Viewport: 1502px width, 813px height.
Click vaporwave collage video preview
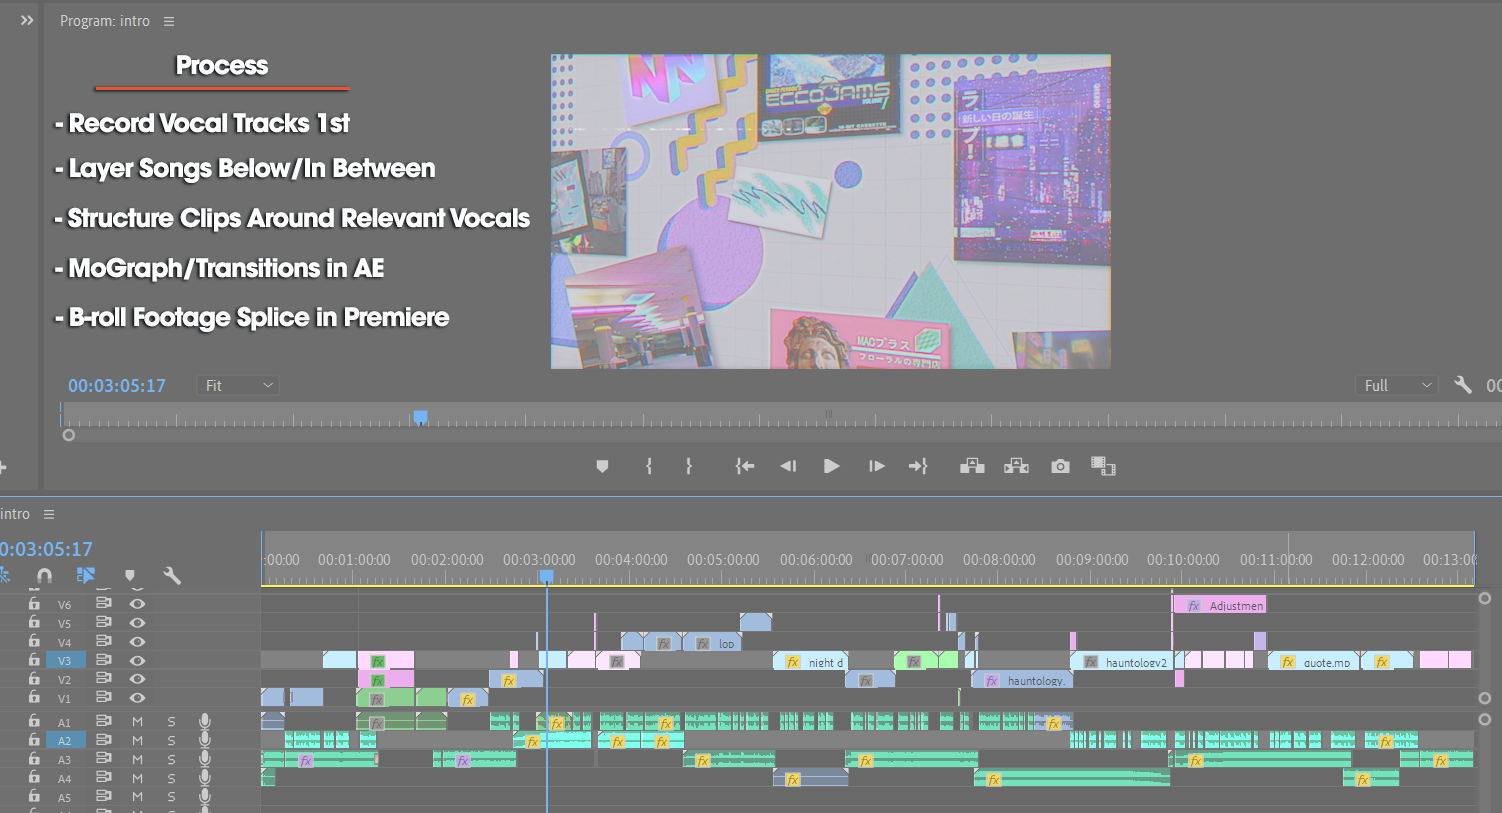(831, 211)
